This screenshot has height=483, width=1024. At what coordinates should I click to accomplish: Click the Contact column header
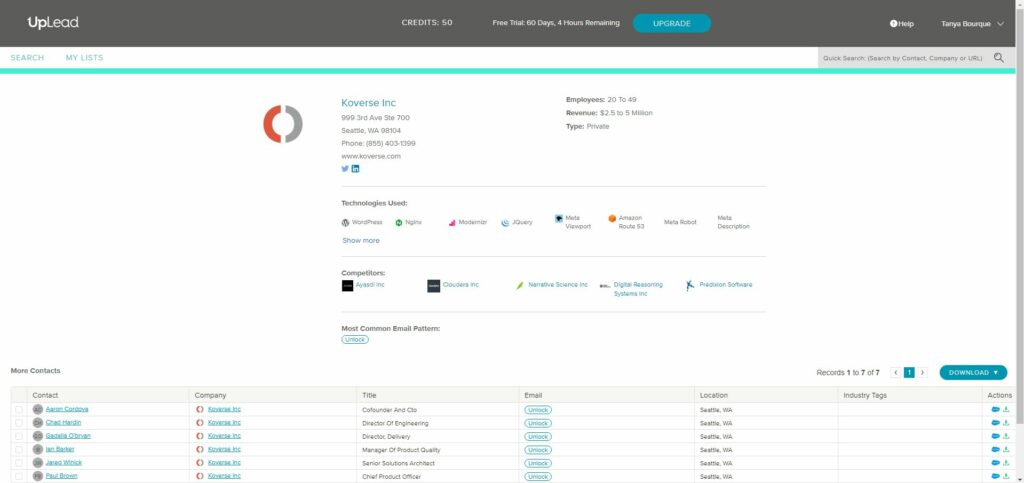click(x=45, y=395)
